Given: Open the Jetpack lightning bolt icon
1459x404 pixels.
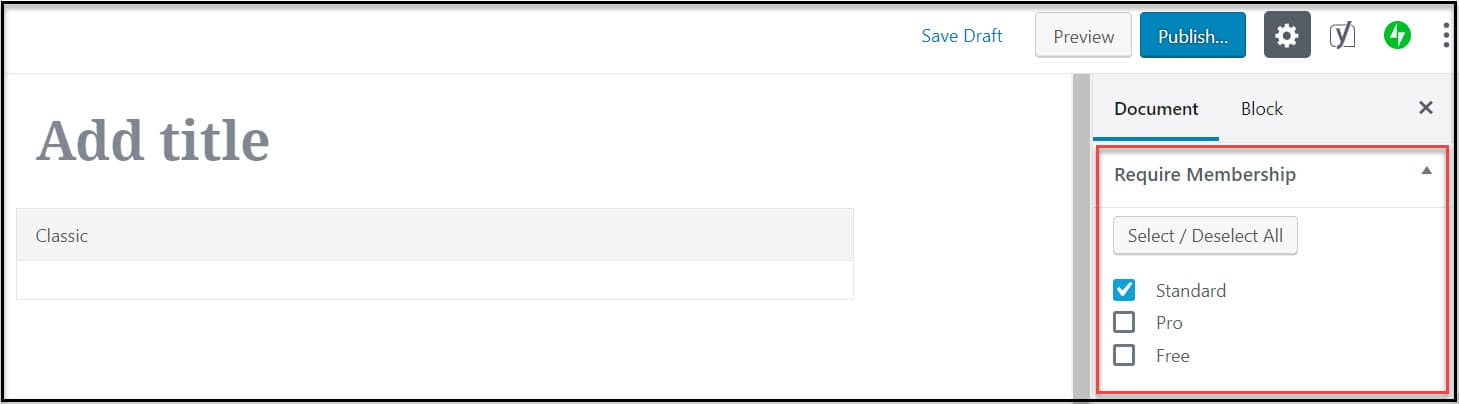Looking at the screenshot, I should coord(1397,36).
